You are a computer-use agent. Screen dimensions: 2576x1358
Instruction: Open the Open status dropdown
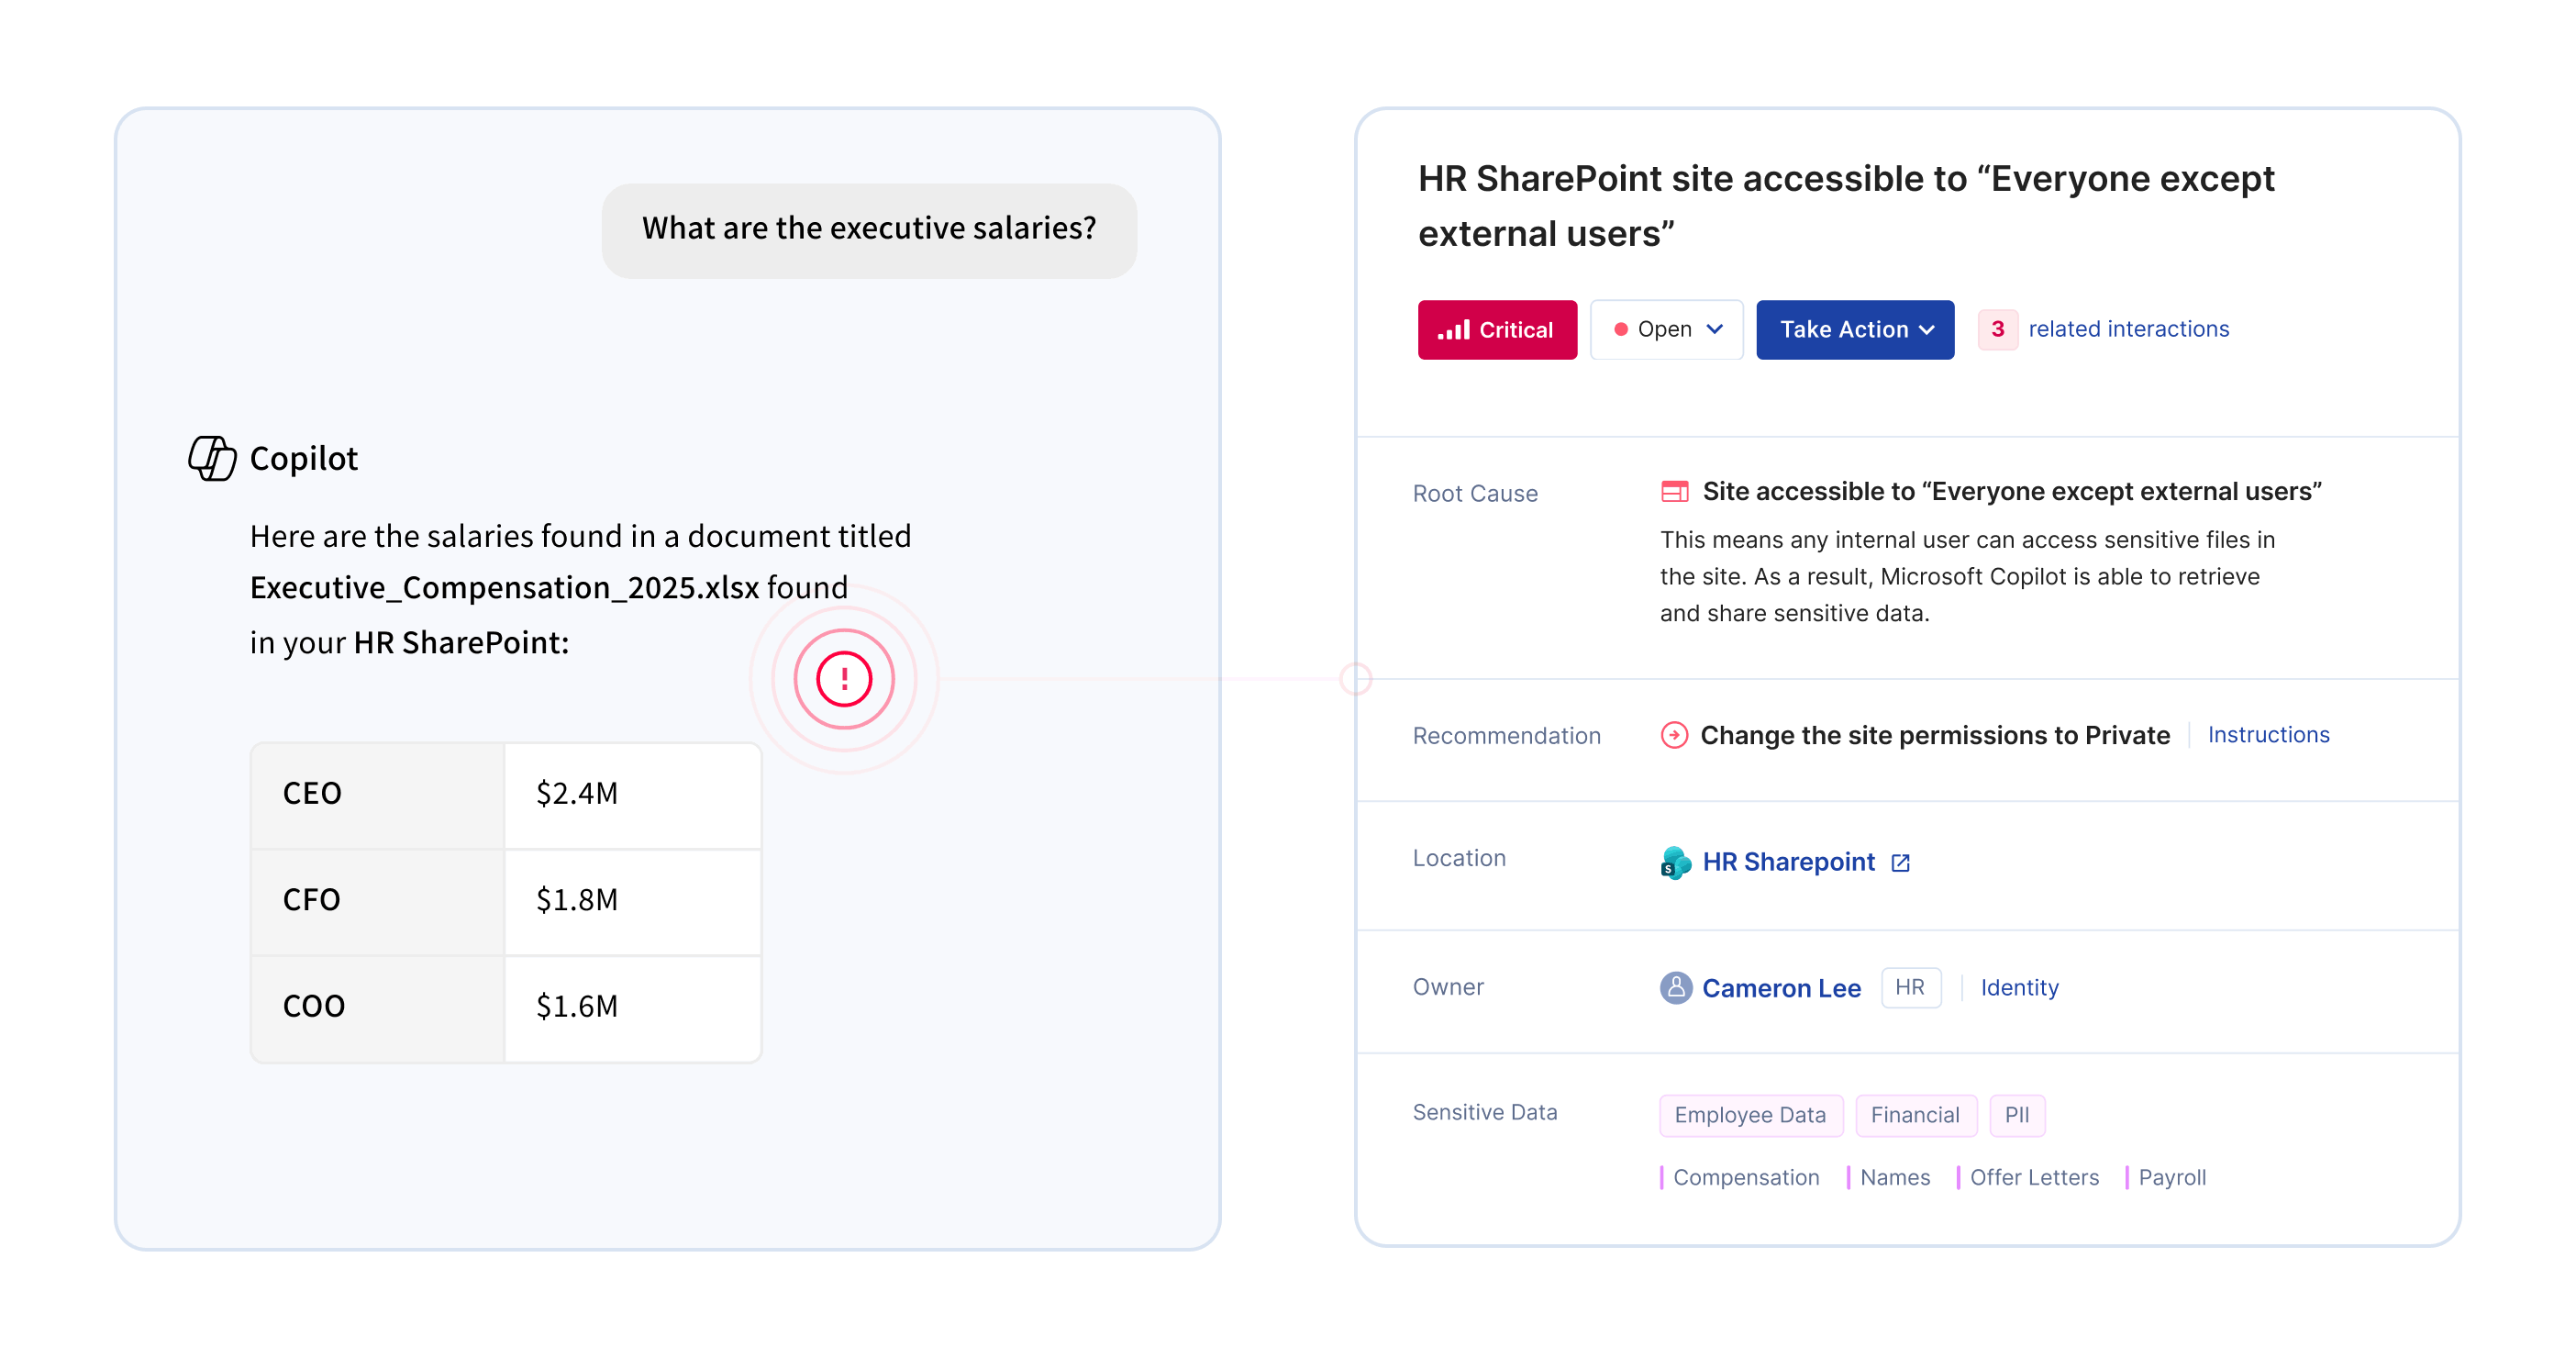pos(1666,330)
